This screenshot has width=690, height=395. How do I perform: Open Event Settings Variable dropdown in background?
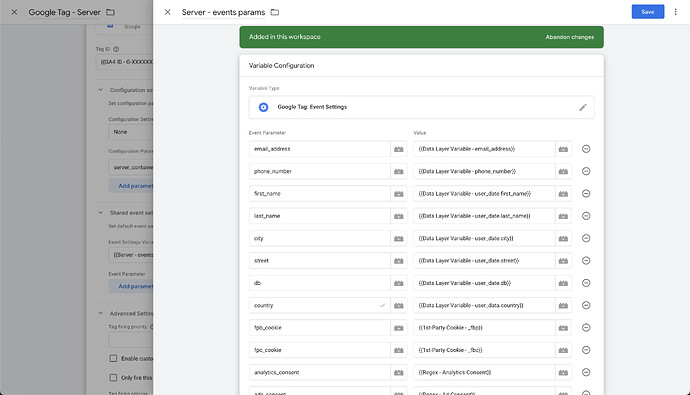pos(131,255)
